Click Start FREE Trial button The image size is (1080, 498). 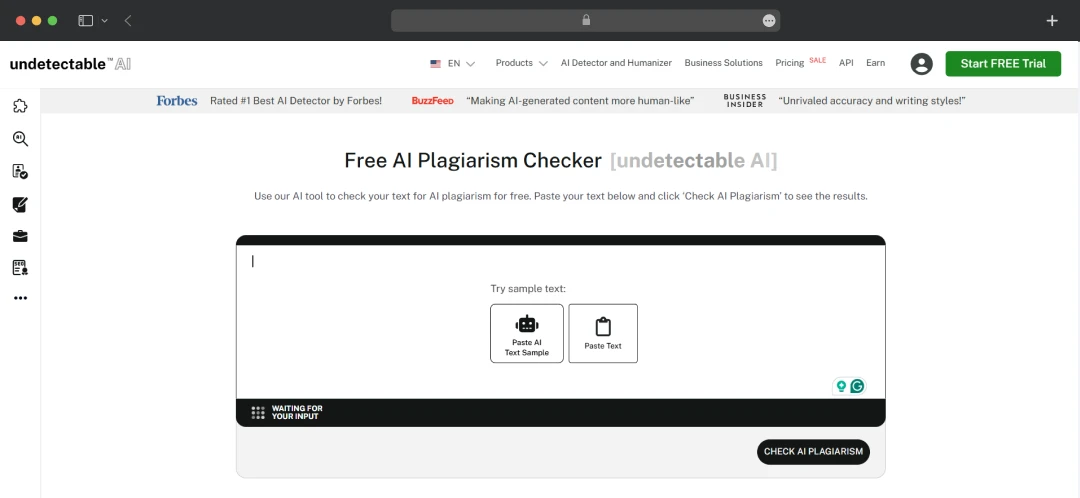[1003, 63]
